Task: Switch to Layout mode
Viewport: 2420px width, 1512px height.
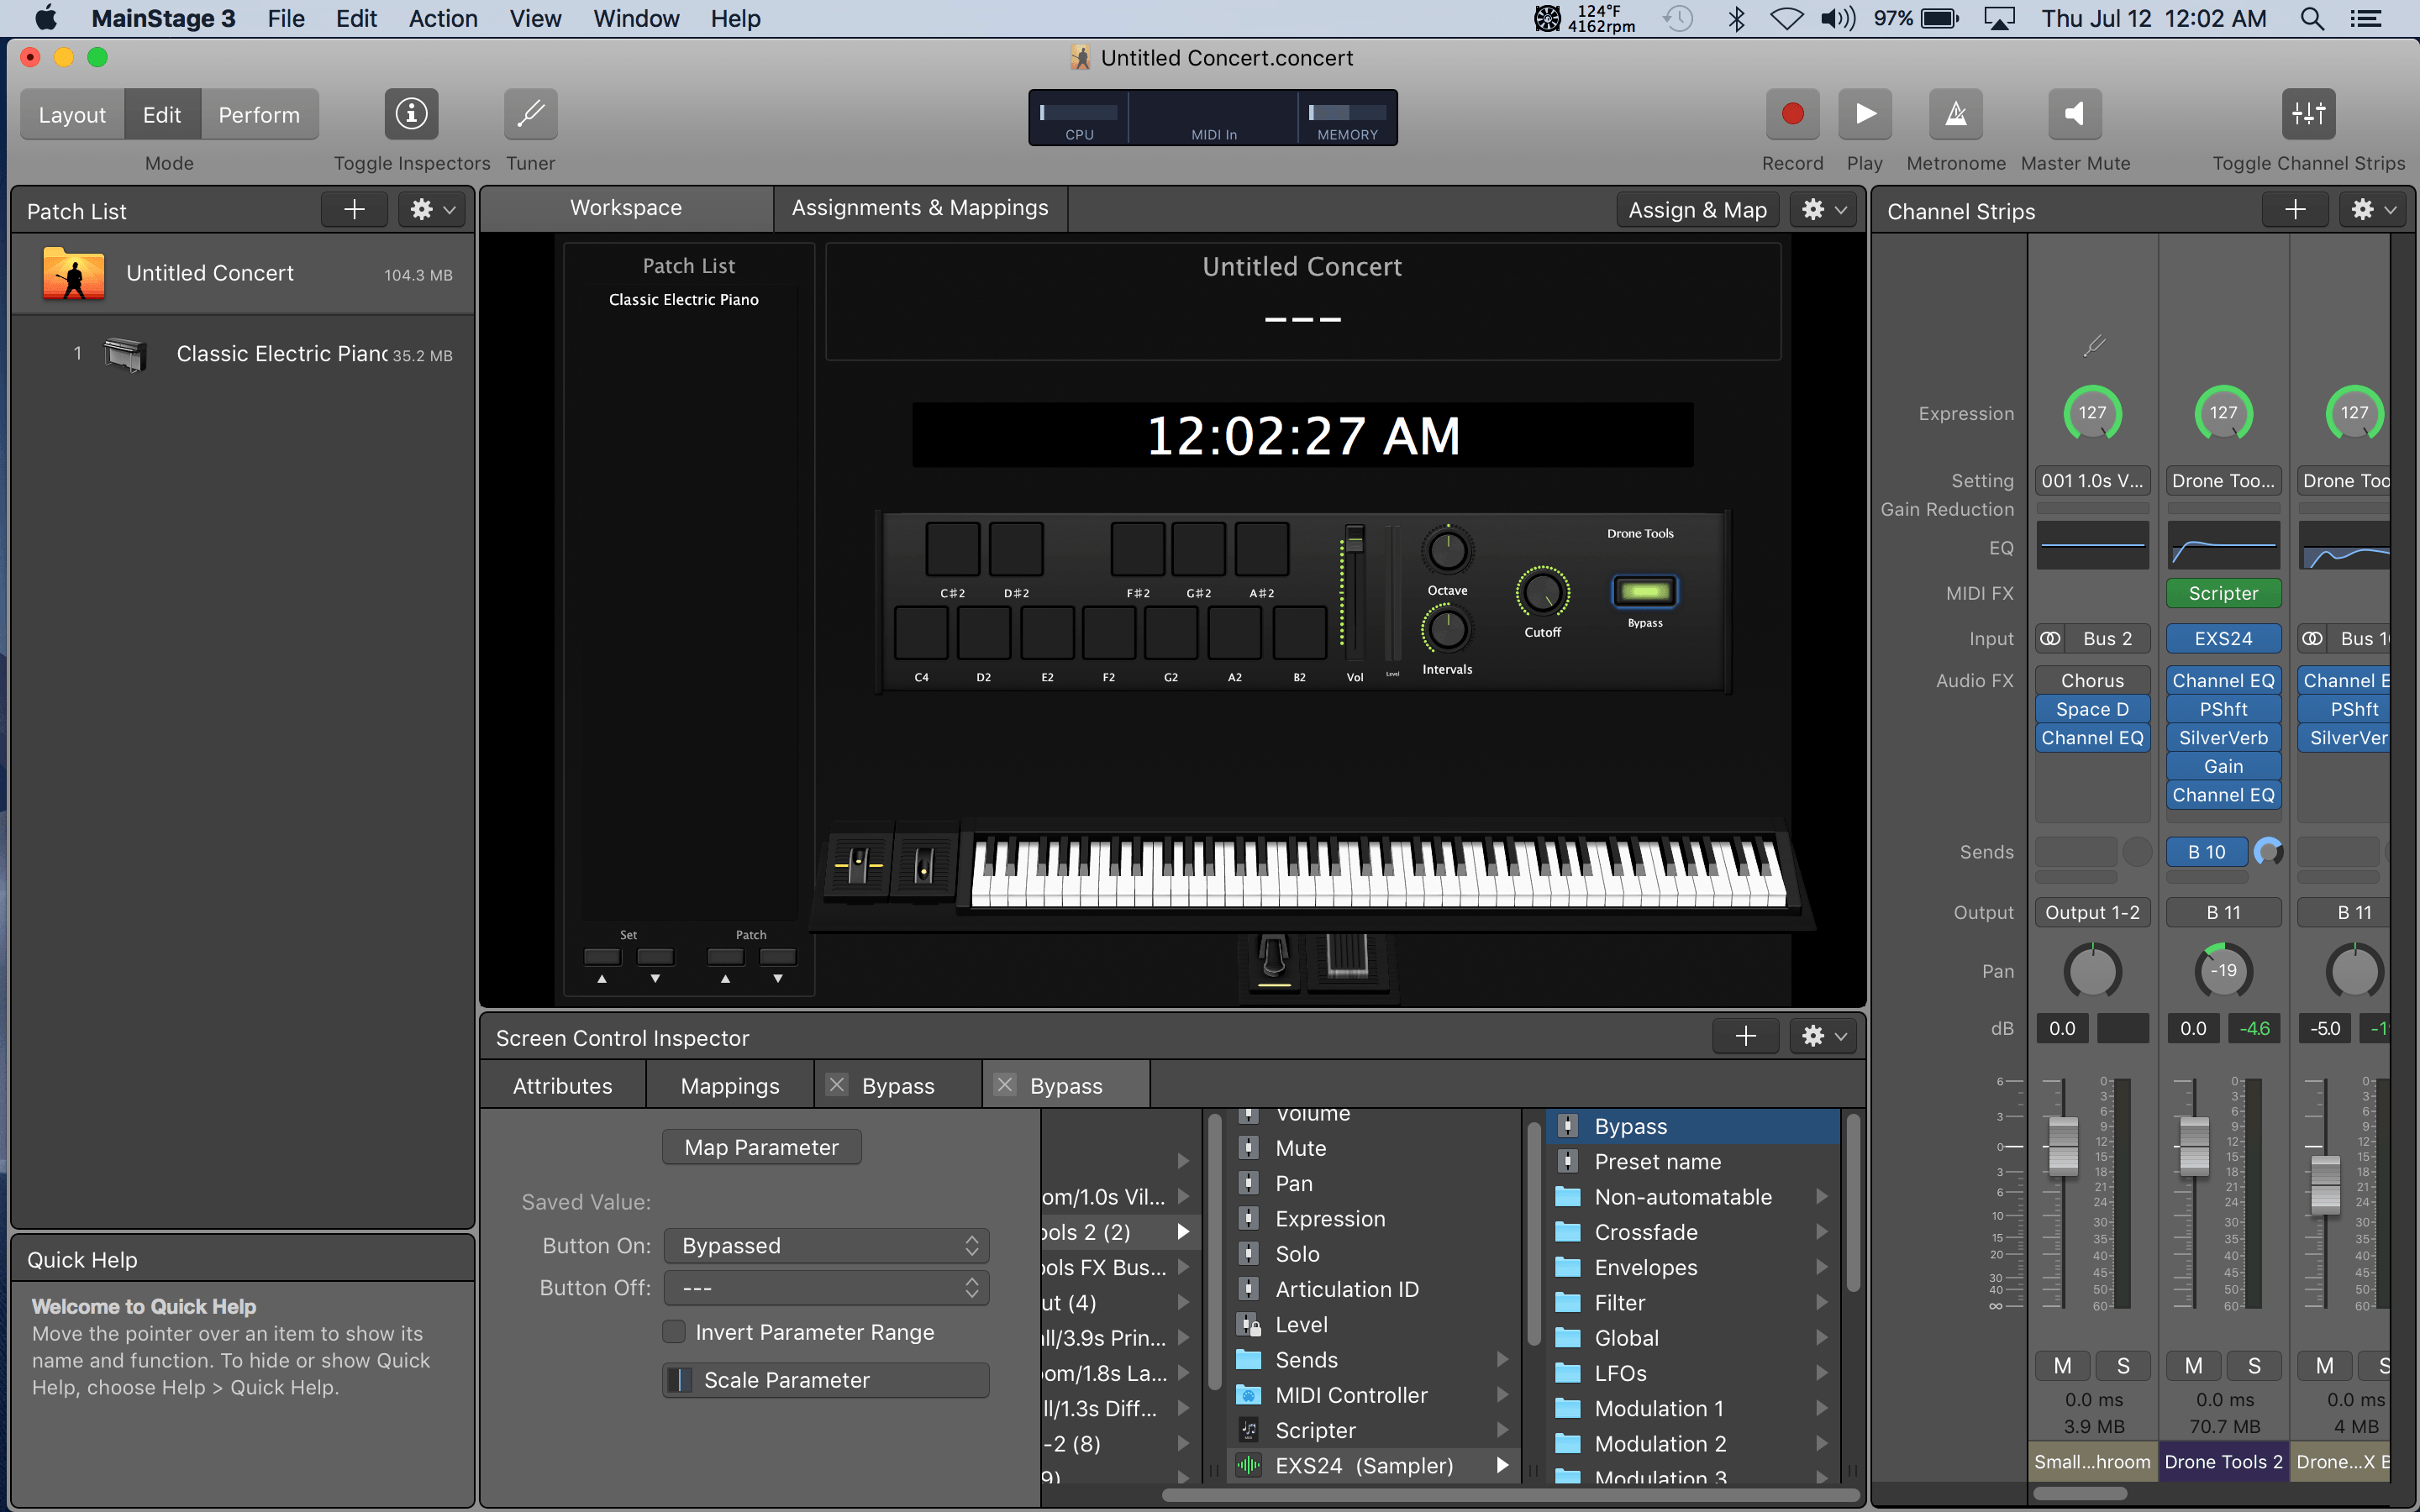Action: [x=72, y=114]
